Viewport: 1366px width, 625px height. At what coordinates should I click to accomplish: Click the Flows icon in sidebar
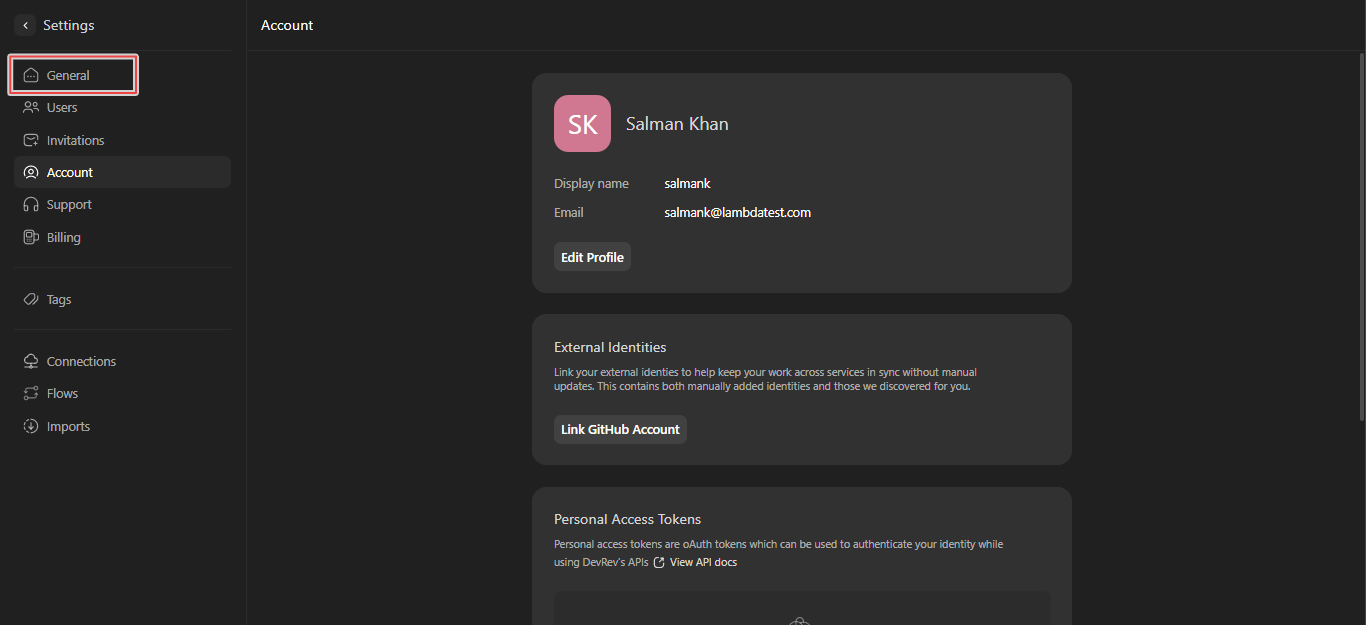click(31, 394)
